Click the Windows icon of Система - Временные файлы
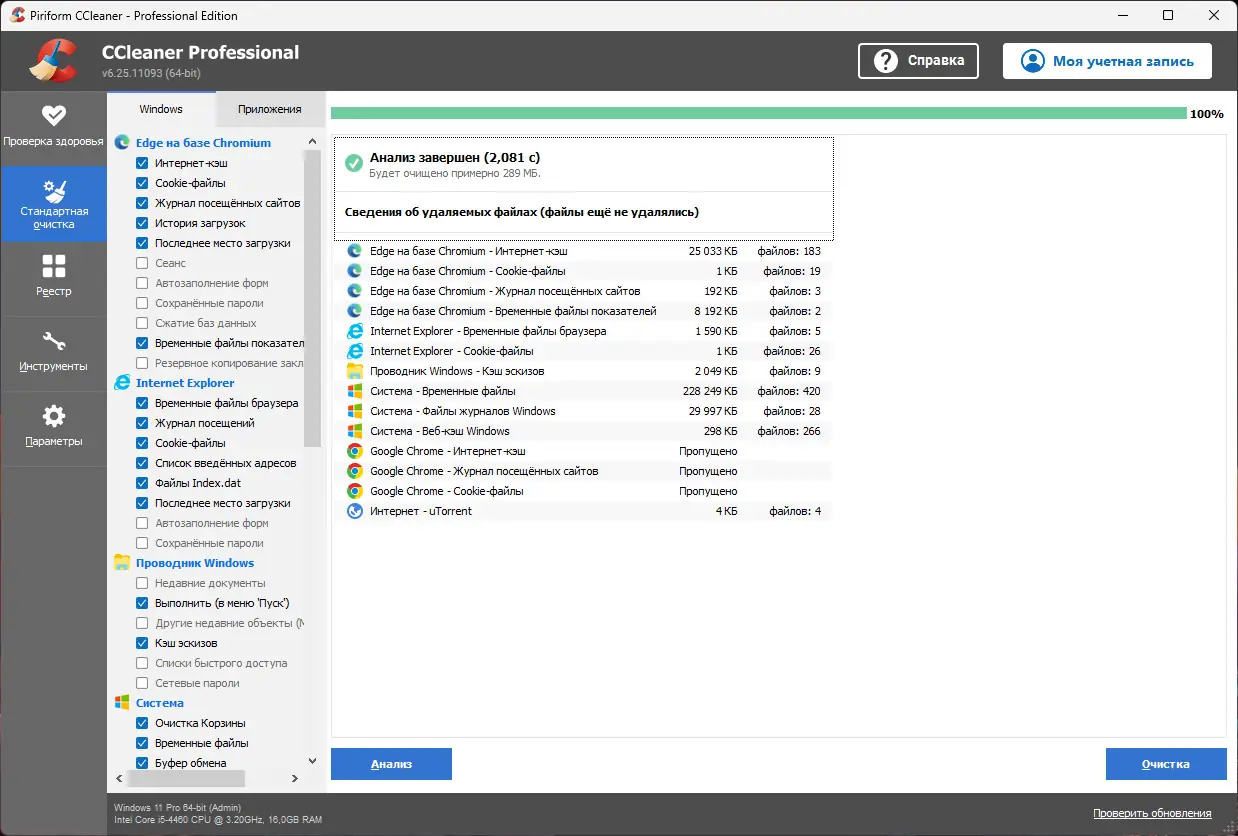Viewport: 1238px width, 836px height. pos(354,391)
